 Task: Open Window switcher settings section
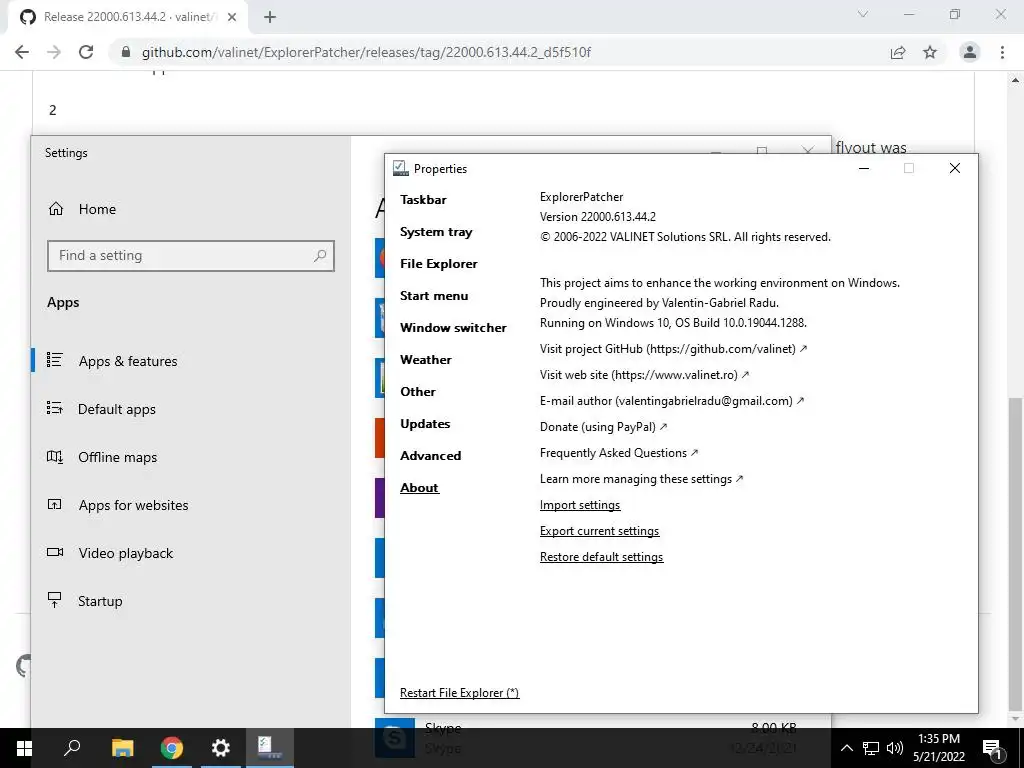[x=453, y=328]
